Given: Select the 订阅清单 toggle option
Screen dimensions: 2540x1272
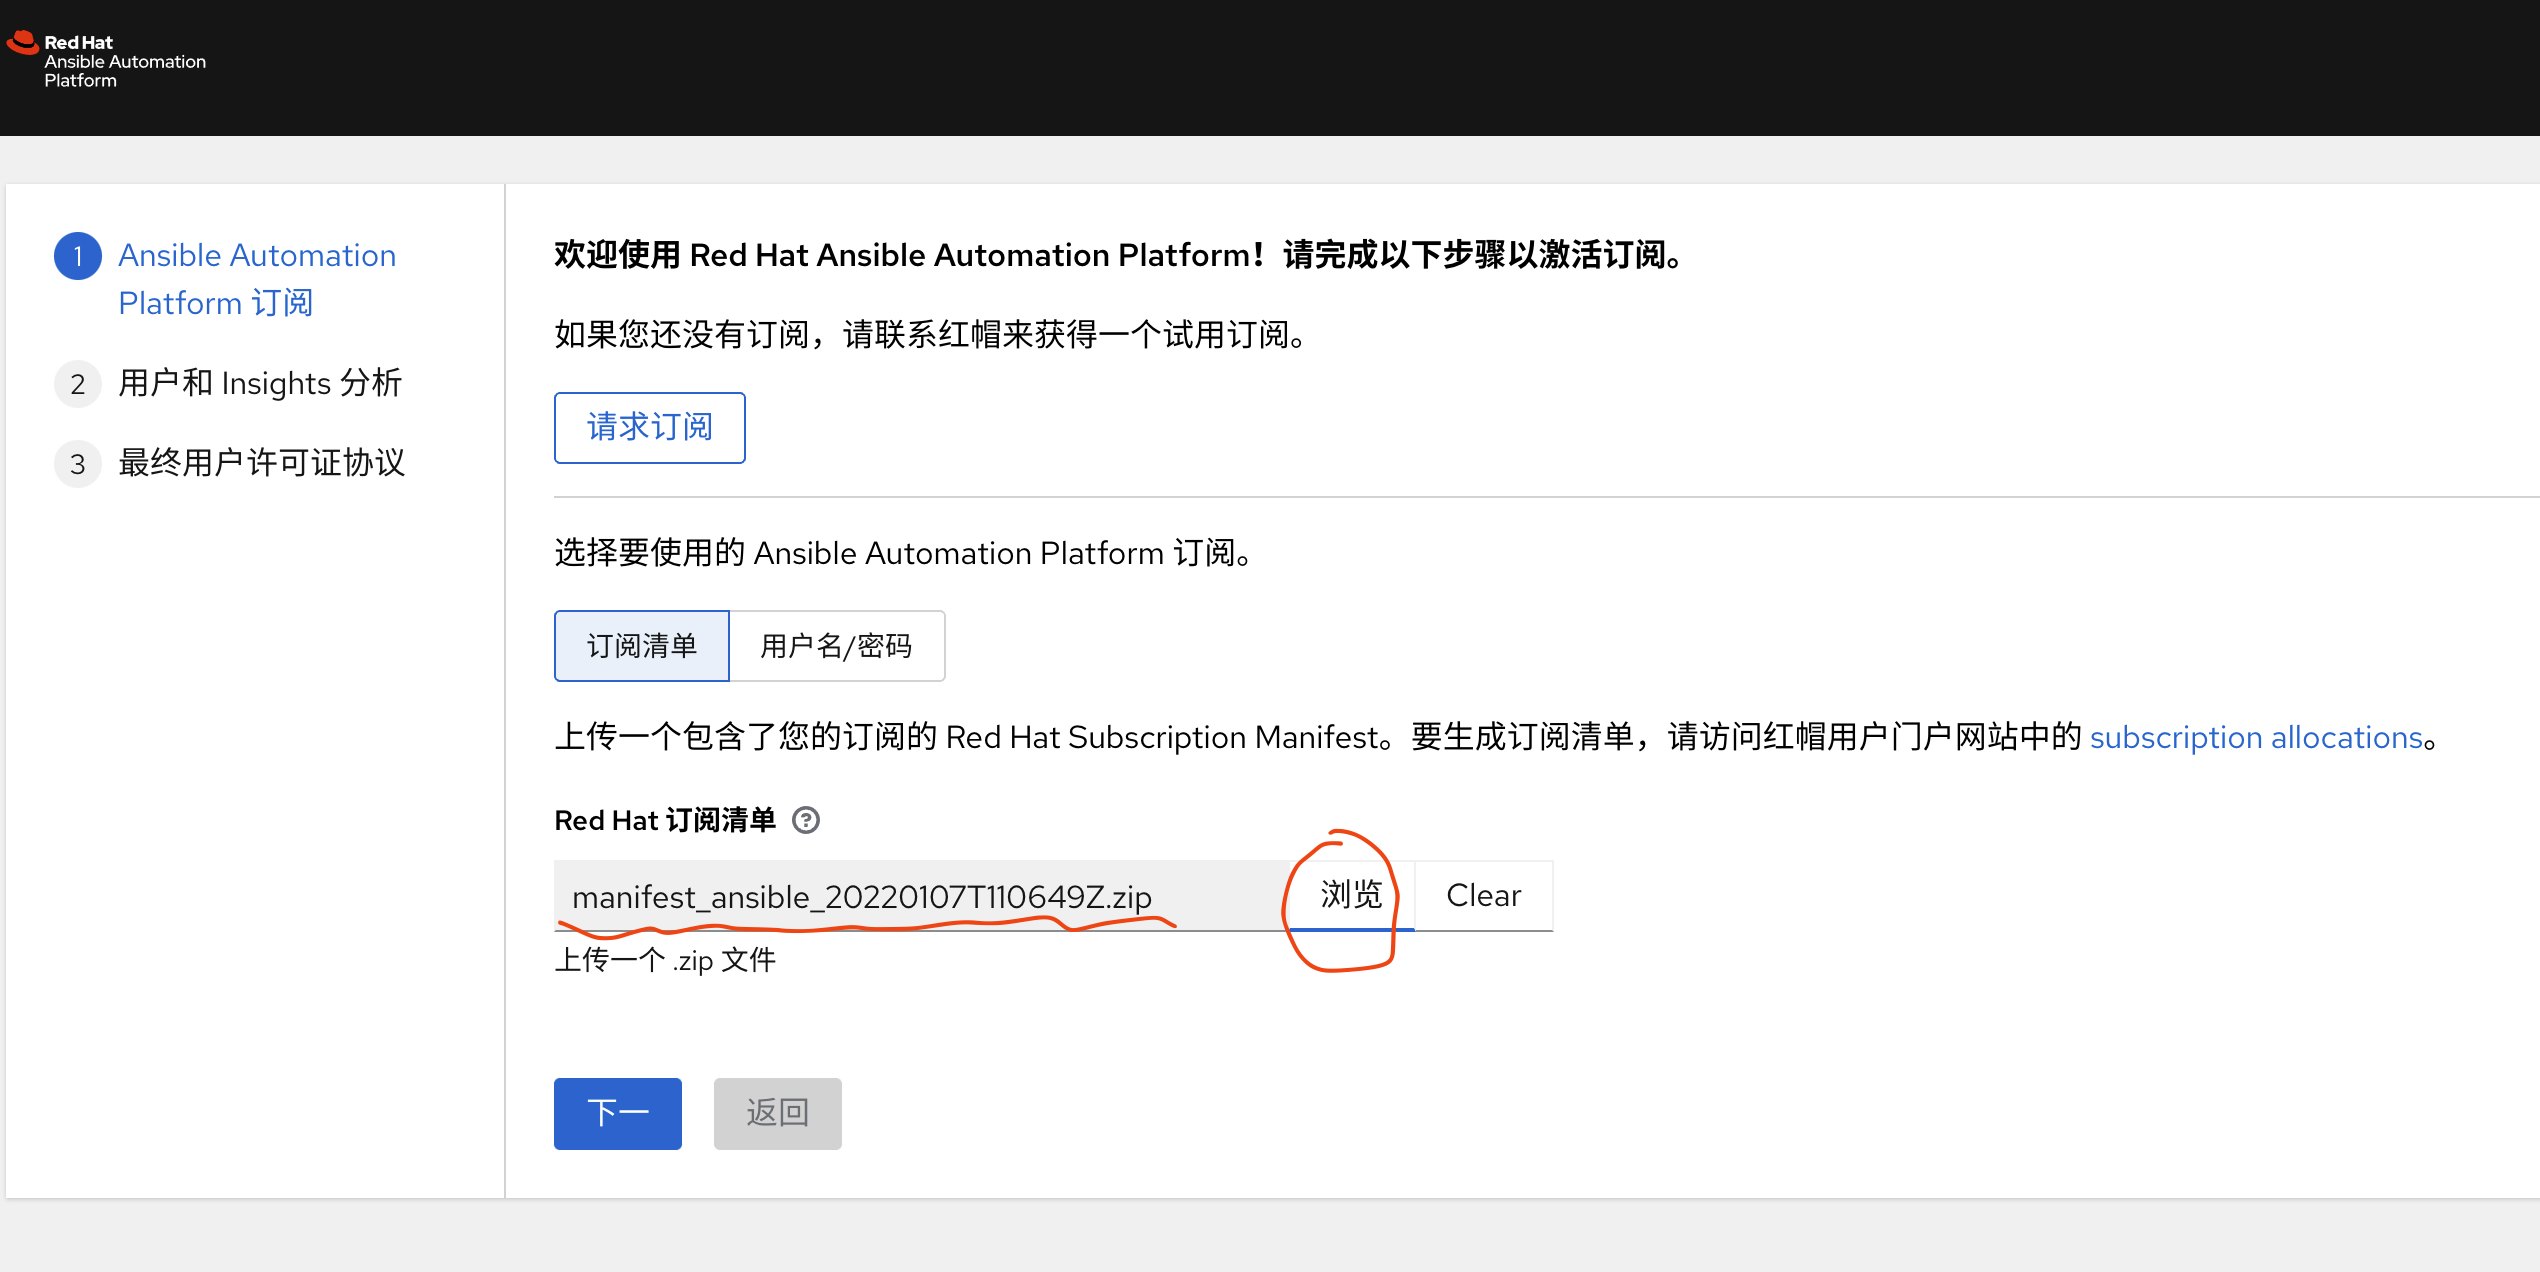Looking at the screenshot, I should pyautogui.click(x=641, y=646).
